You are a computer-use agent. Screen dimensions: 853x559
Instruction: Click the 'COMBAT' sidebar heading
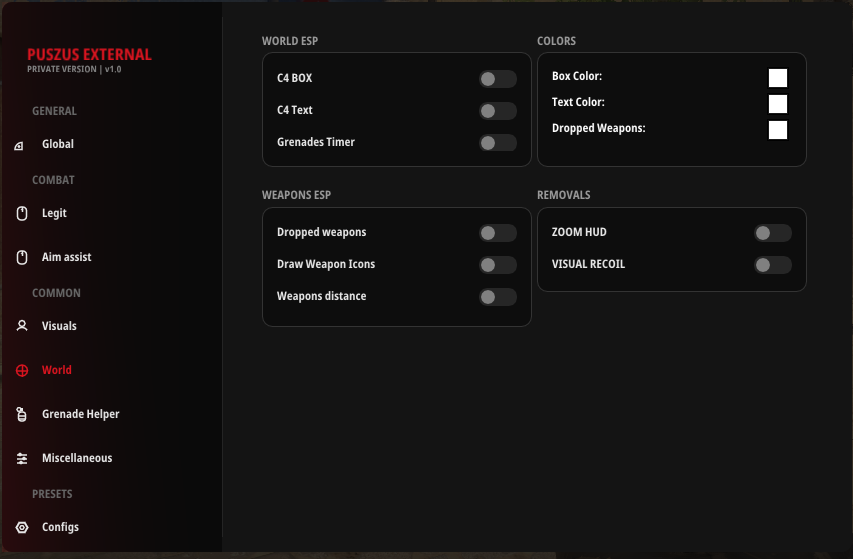point(53,180)
